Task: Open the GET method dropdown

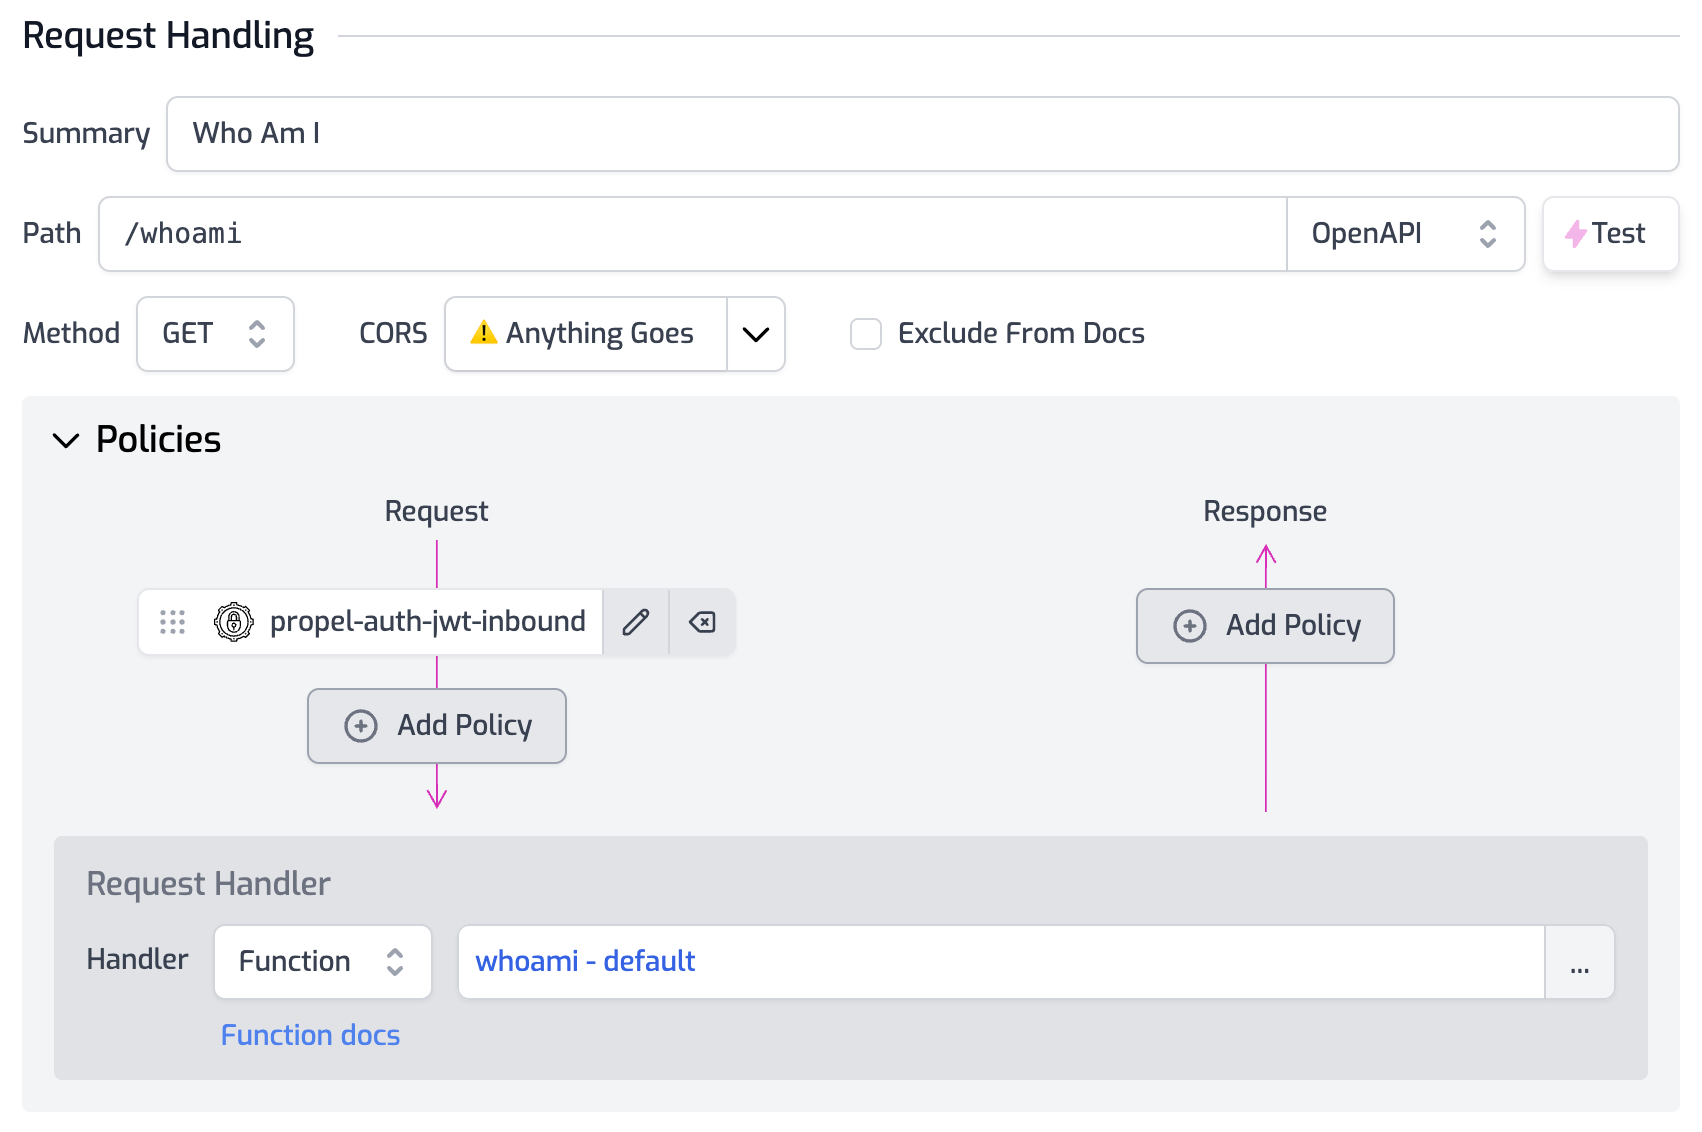Action: coord(215,334)
